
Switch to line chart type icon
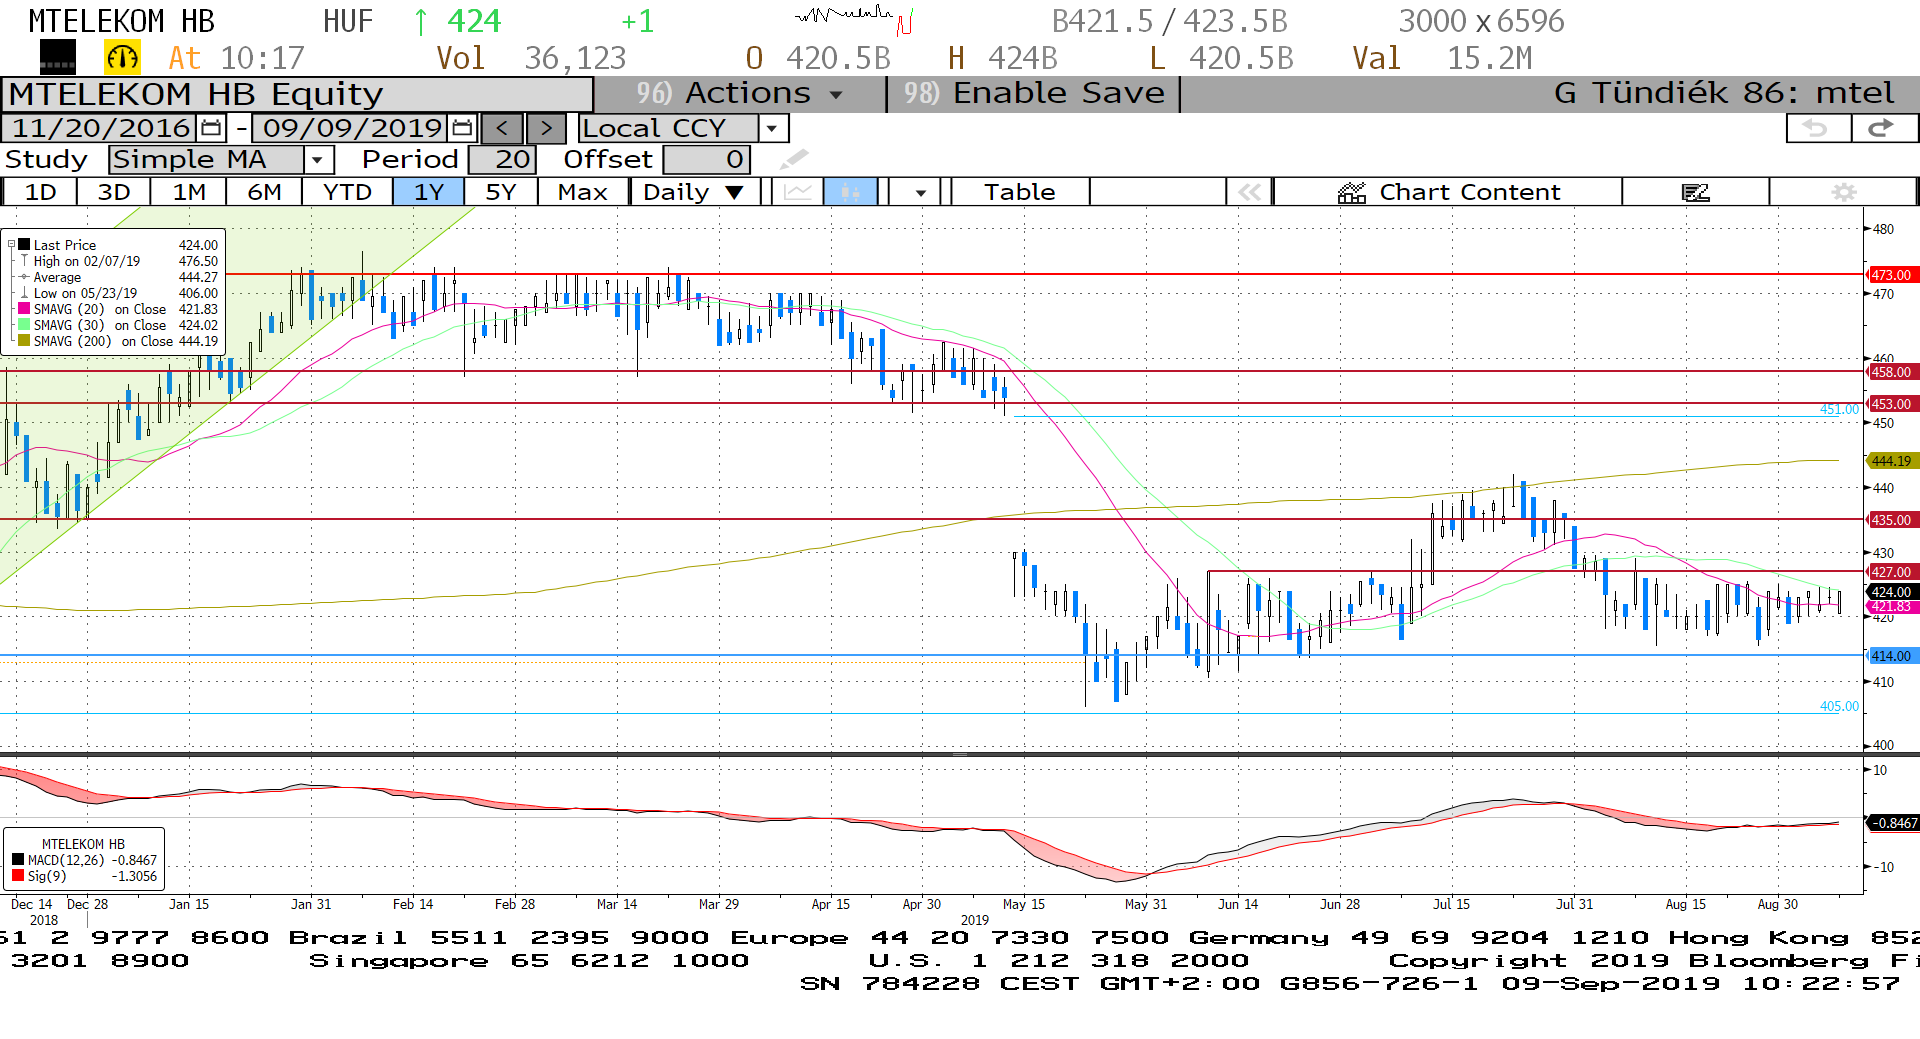point(797,192)
